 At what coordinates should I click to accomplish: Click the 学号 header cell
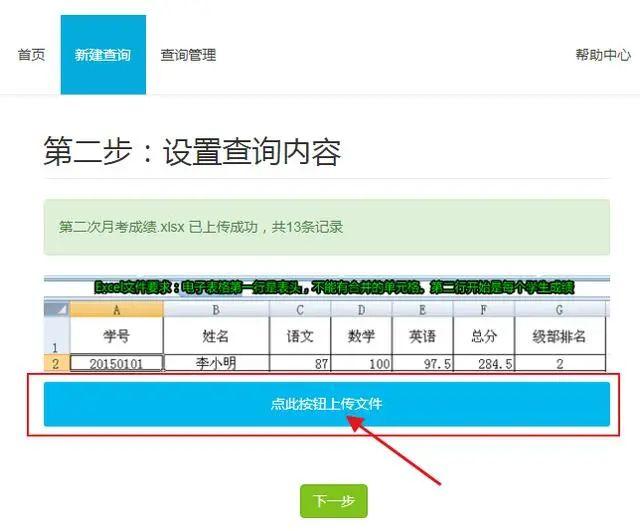[x=117, y=336]
